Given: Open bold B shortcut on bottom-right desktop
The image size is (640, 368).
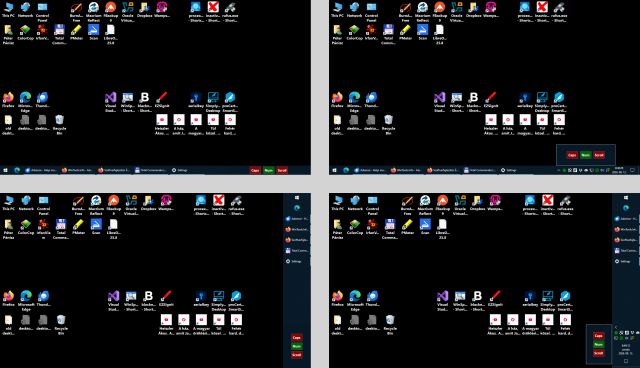Looking at the screenshot, I should tap(477, 301).
